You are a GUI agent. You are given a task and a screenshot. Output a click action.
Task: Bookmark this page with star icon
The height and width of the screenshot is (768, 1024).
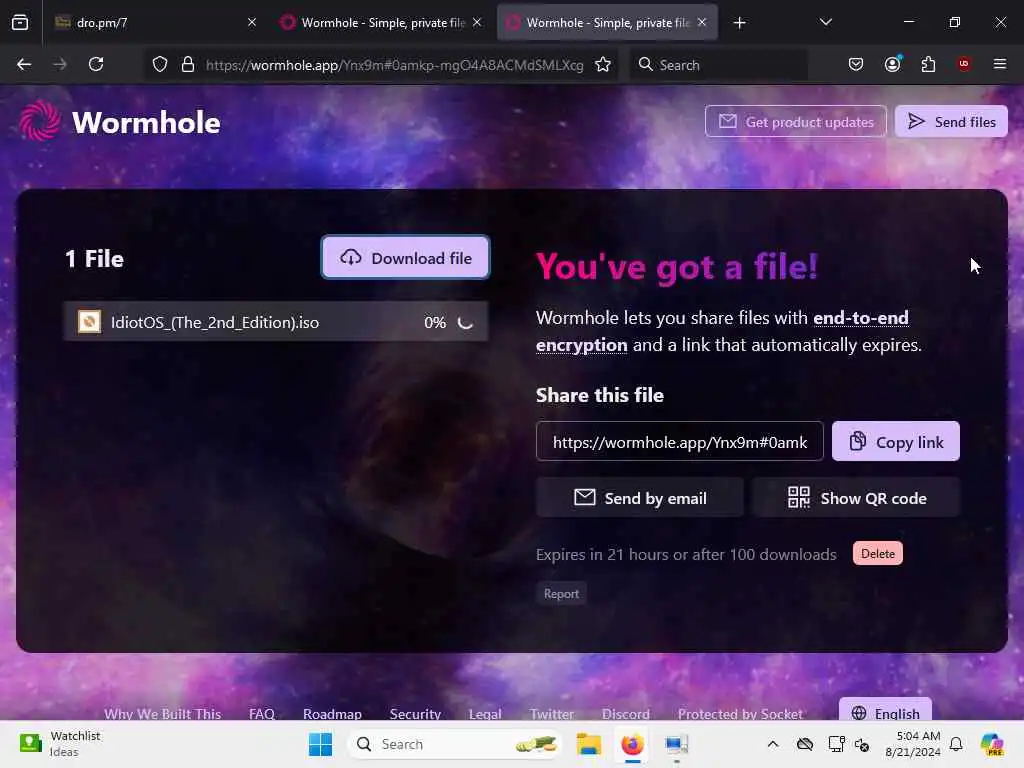point(603,64)
